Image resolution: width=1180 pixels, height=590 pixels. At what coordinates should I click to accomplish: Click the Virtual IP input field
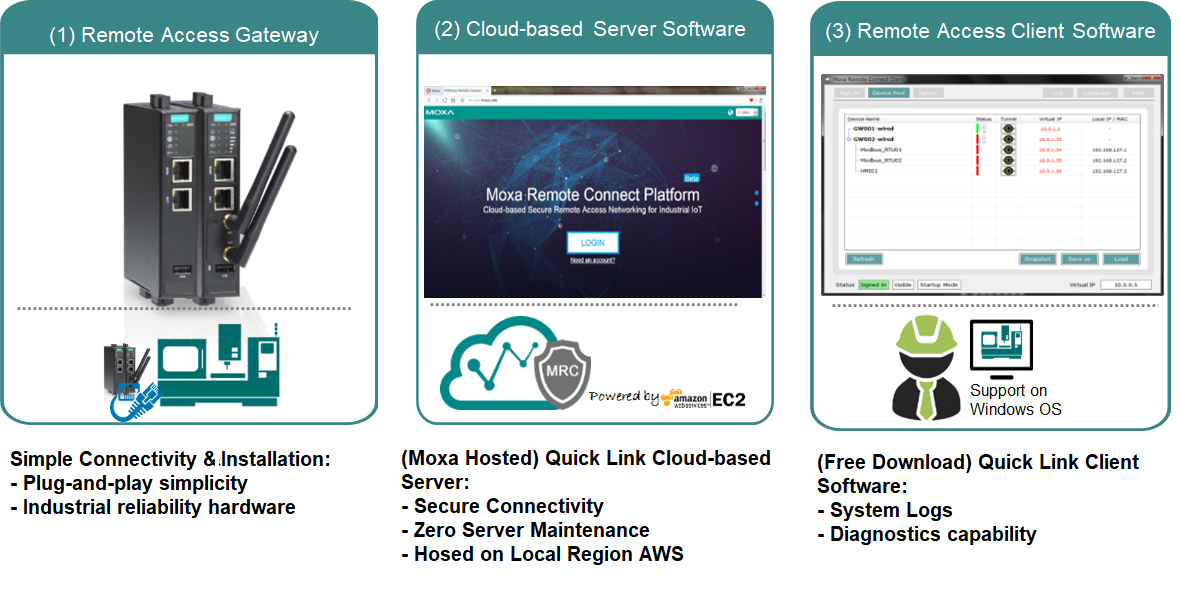(x=1125, y=285)
